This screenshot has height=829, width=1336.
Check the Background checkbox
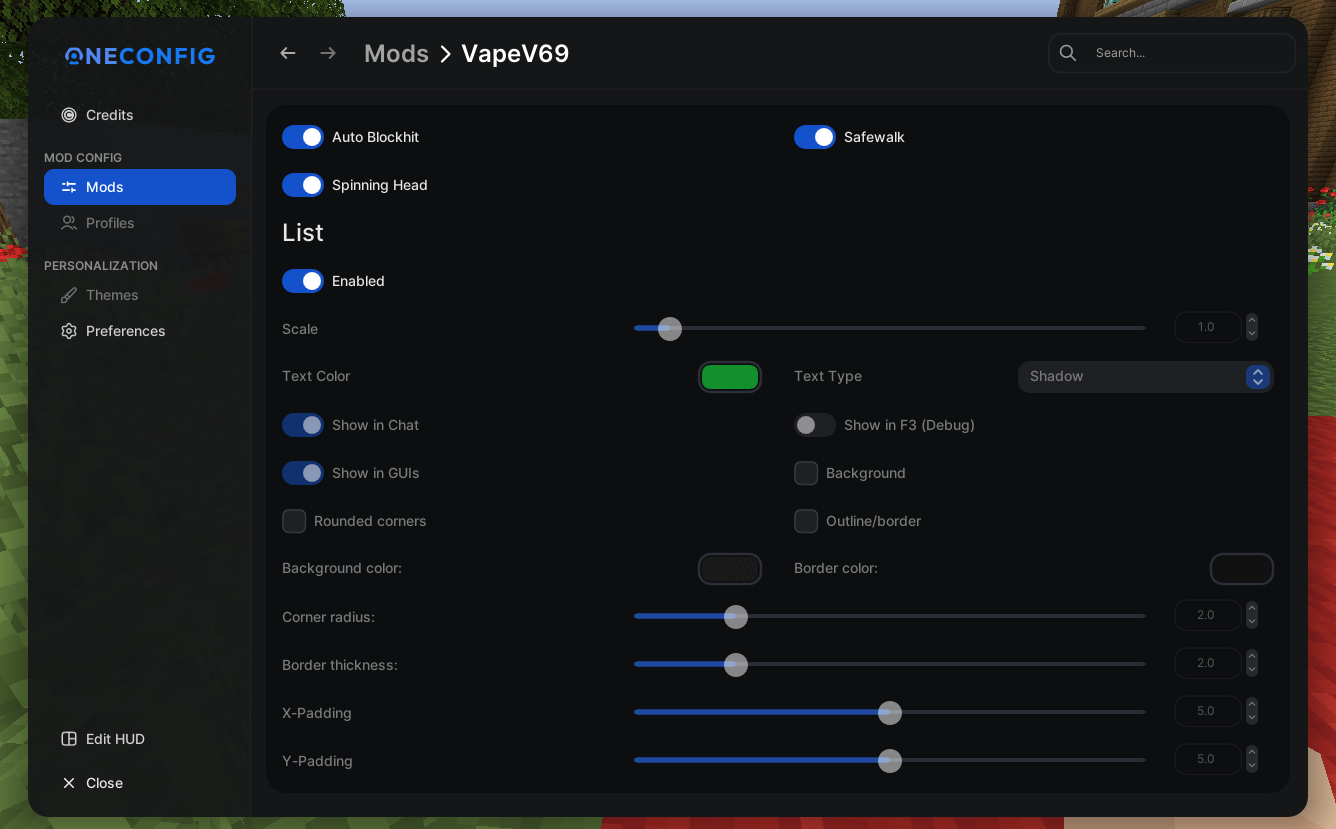[806, 473]
